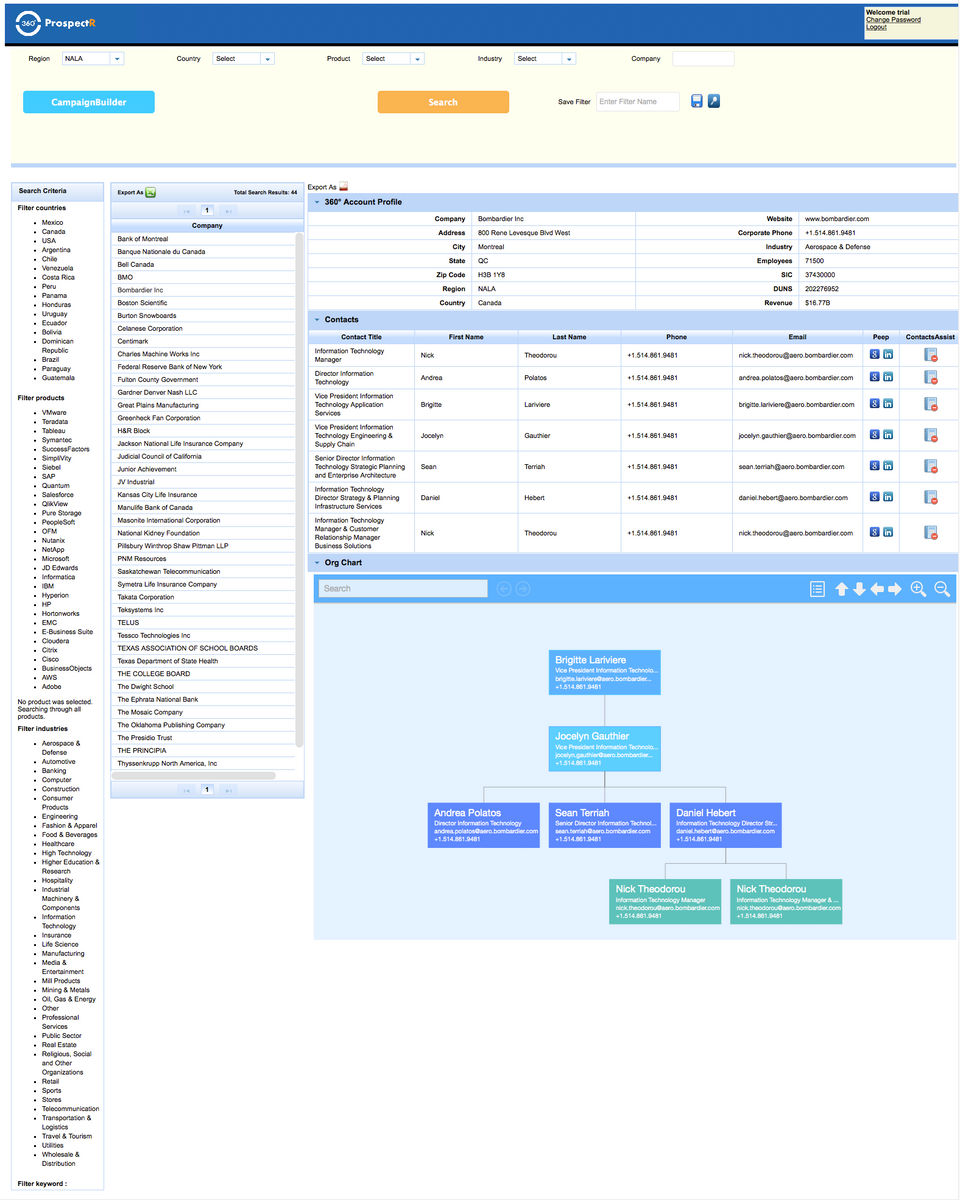Go to previous org chart search result
Image resolution: width=960 pixels, height=1200 pixels.
coord(504,588)
